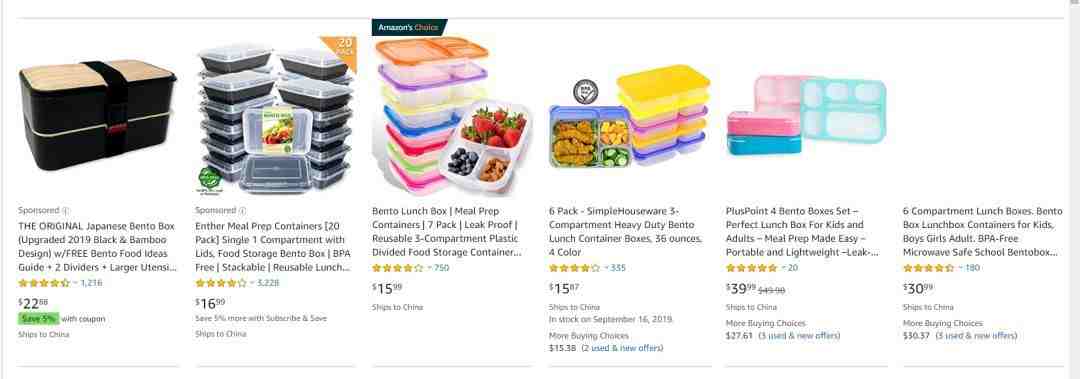This screenshot has width=1080, height=379.
Task: Open 2 used & new offers link
Action: click(622, 348)
